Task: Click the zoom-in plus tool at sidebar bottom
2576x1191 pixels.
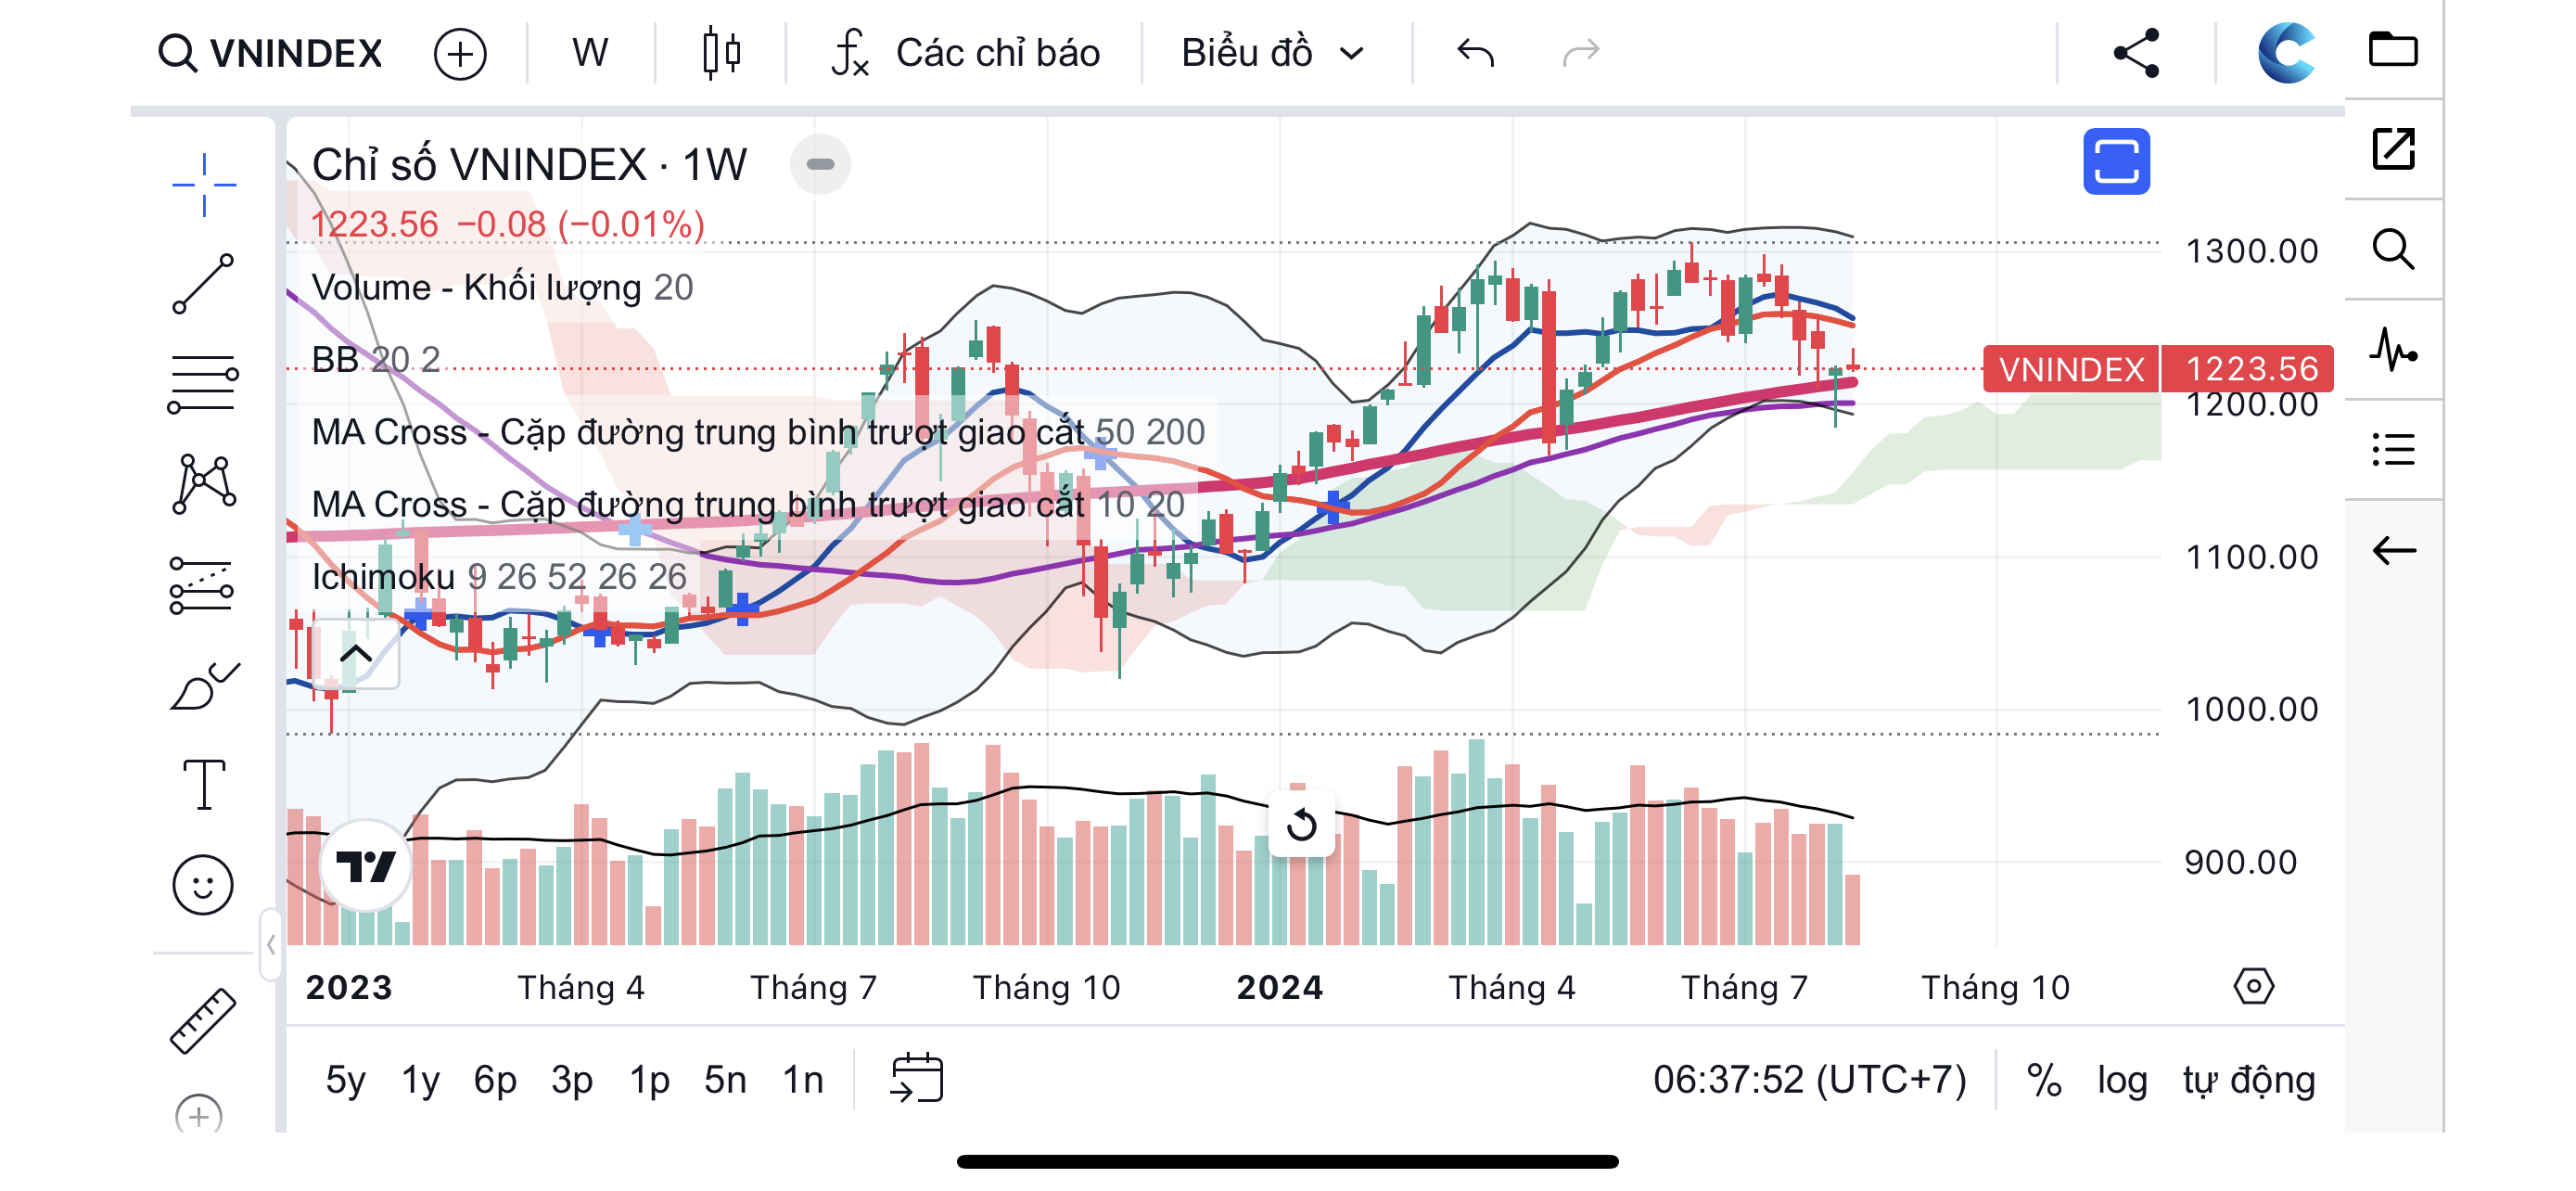Action: pos(199,1114)
